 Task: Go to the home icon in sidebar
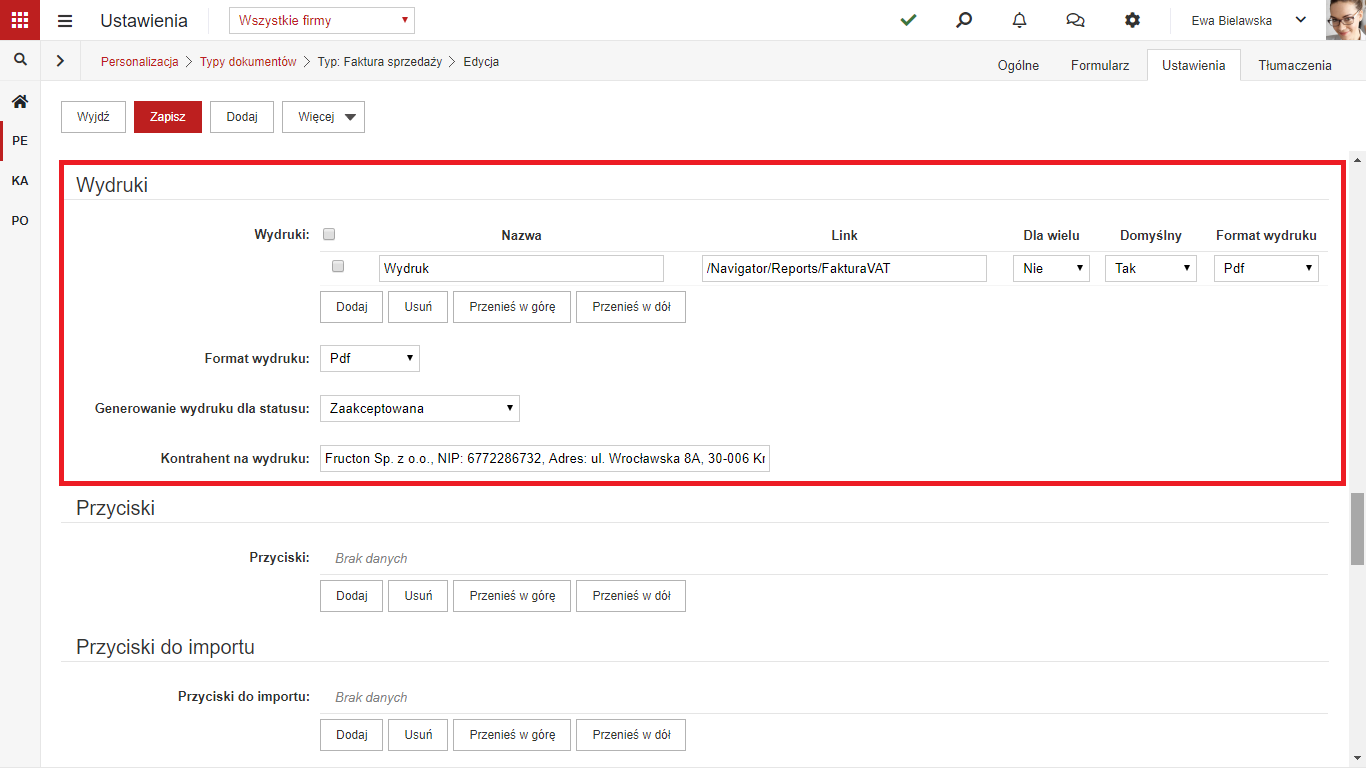pyautogui.click(x=20, y=101)
